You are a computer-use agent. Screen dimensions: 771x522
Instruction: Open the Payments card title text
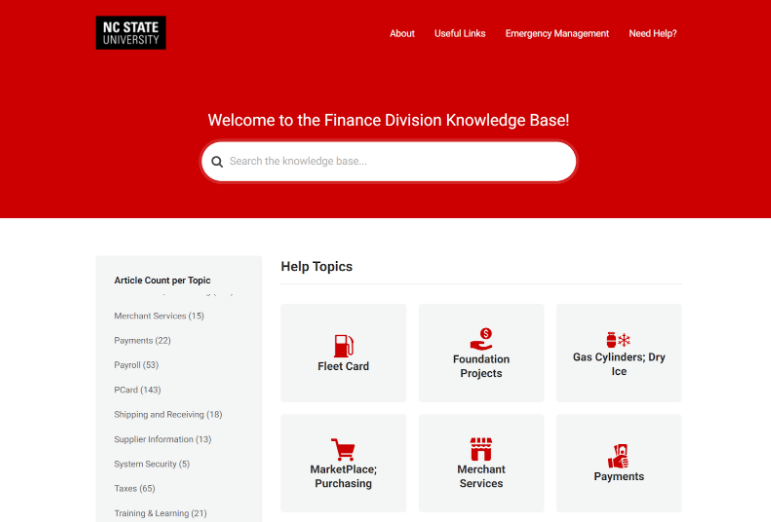(x=619, y=476)
